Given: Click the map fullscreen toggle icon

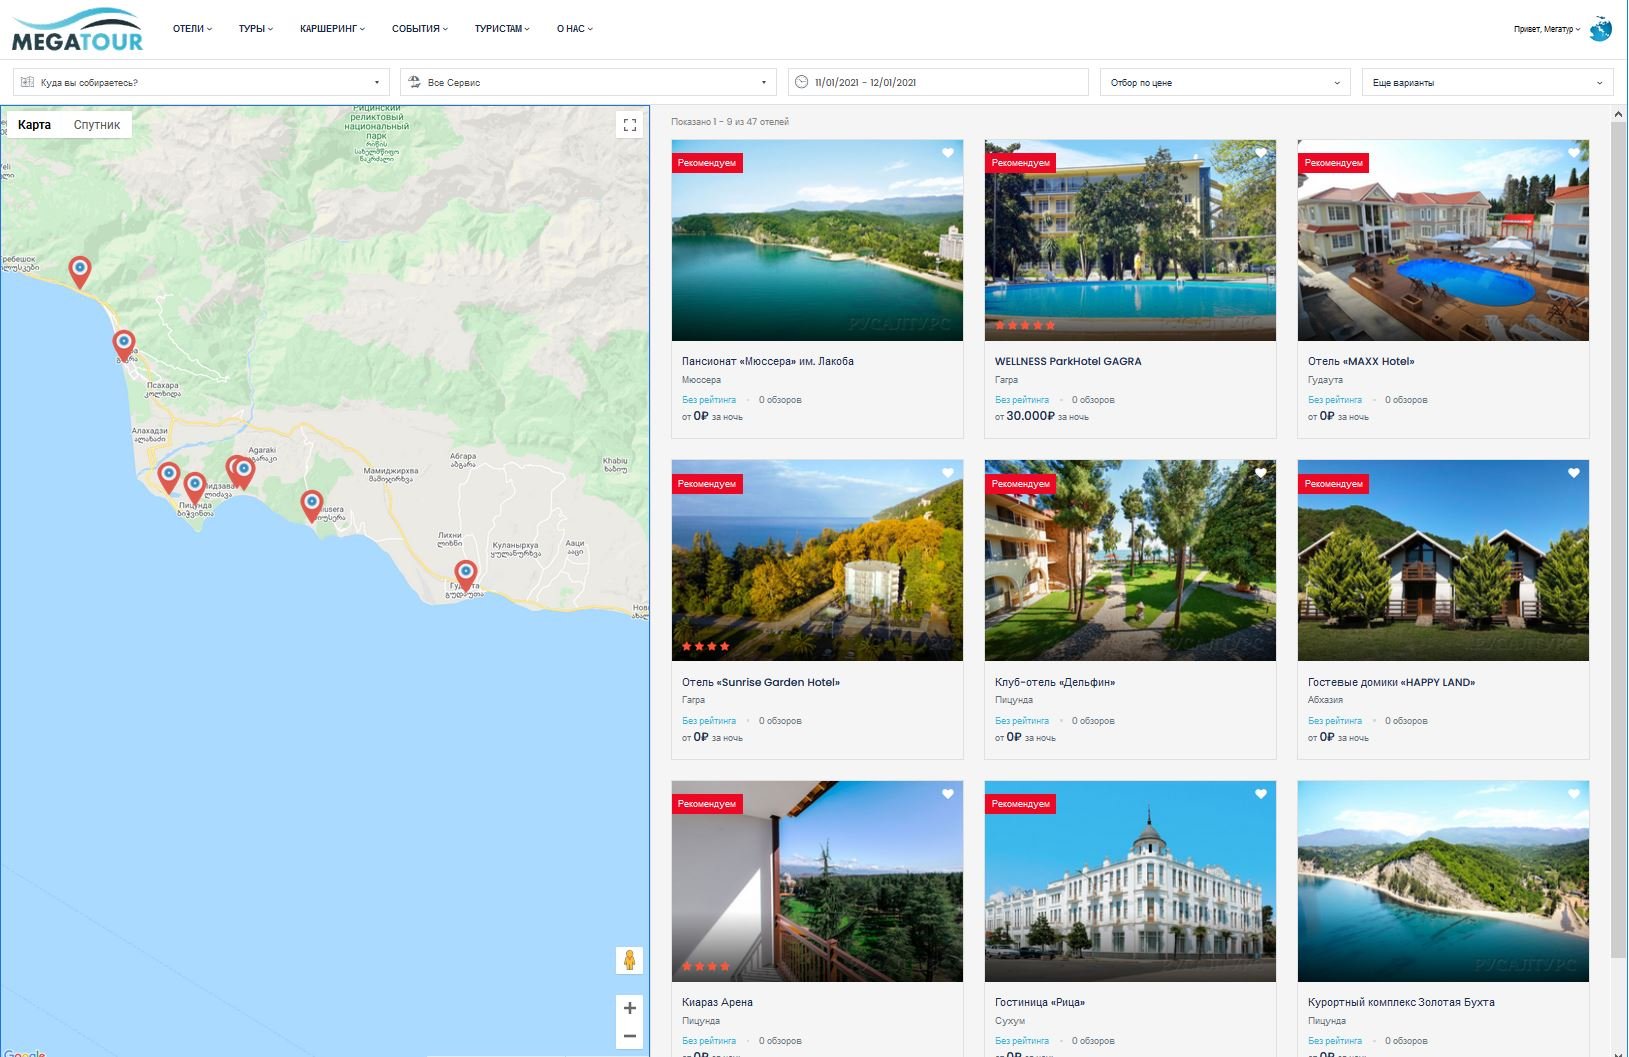Looking at the screenshot, I should coord(629,125).
